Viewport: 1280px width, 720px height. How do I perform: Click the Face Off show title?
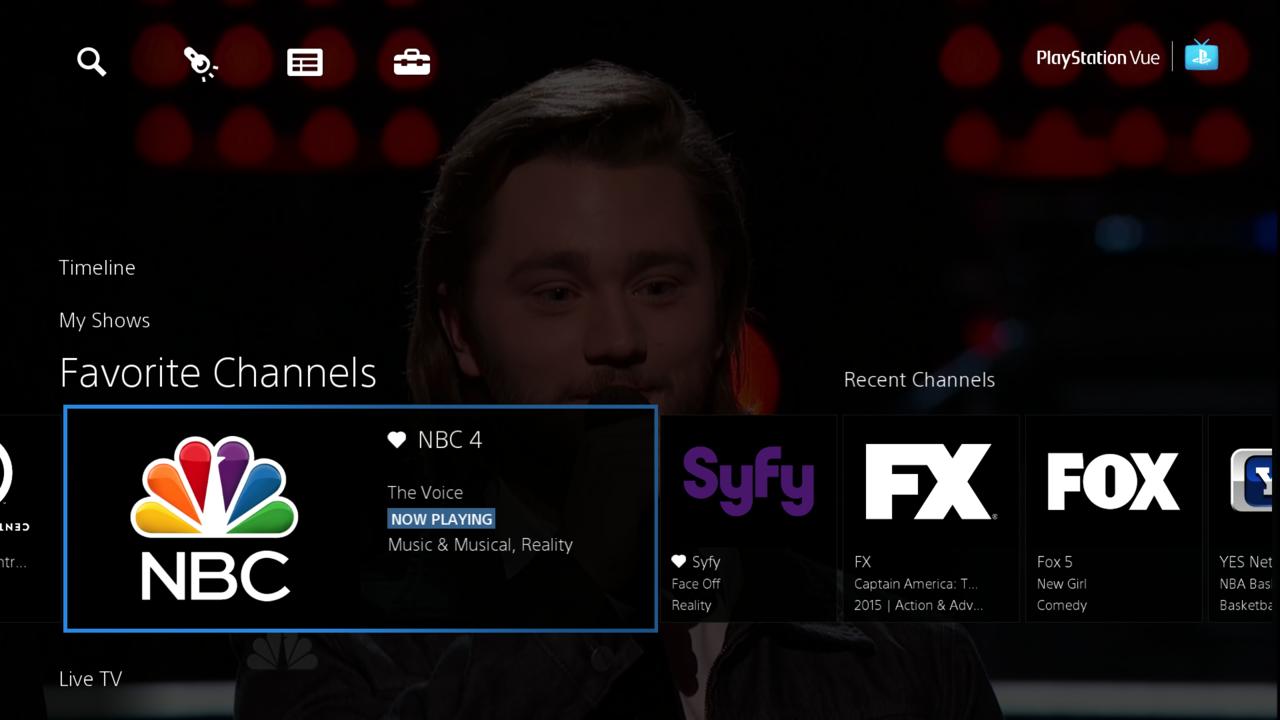[x=696, y=584]
